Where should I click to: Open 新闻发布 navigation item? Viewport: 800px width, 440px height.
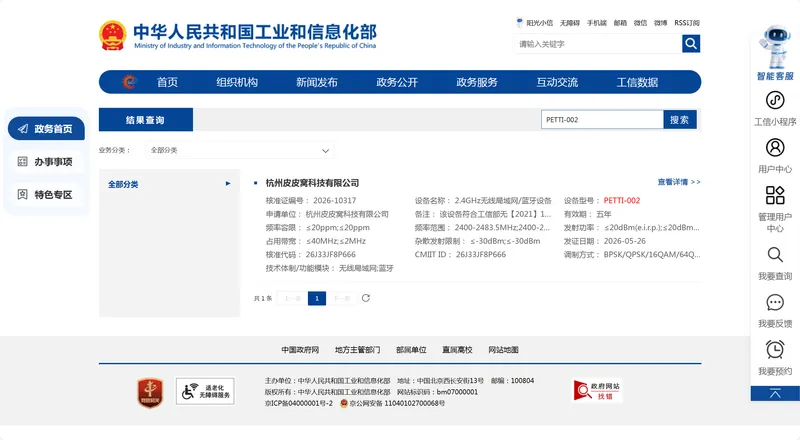tap(317, 82)
